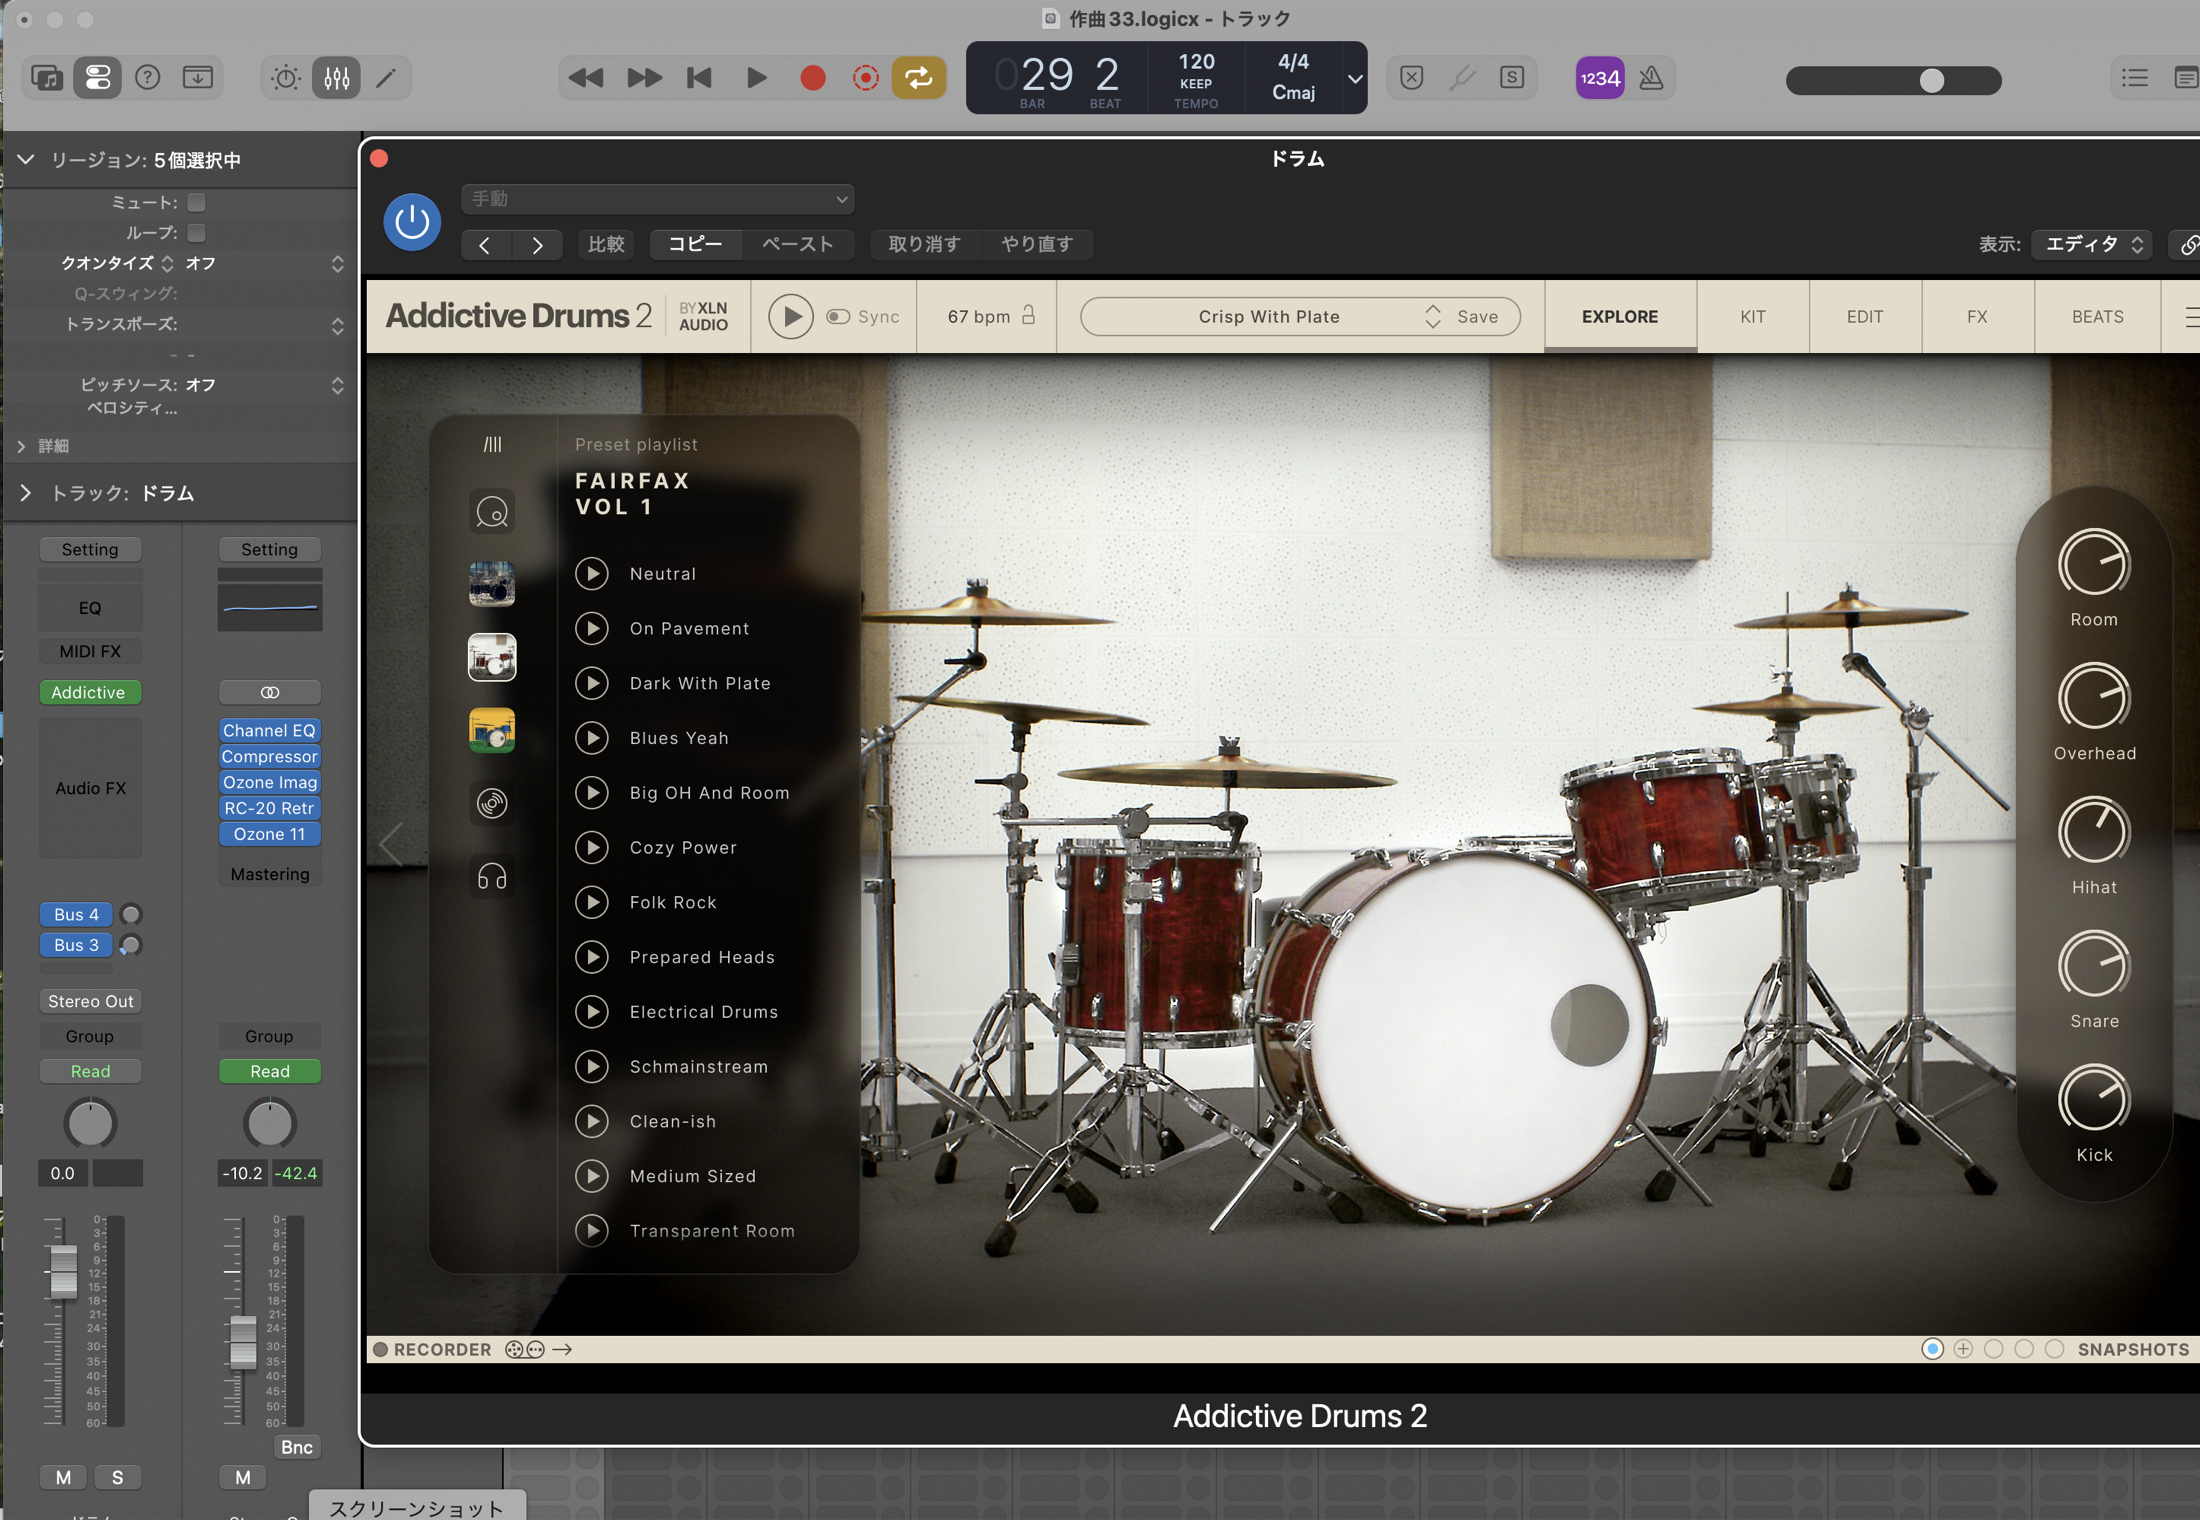Screen dimensions: 2200x1520
Task: Click the headphones icon in the preset sidebar
Action: coord(492,877)
